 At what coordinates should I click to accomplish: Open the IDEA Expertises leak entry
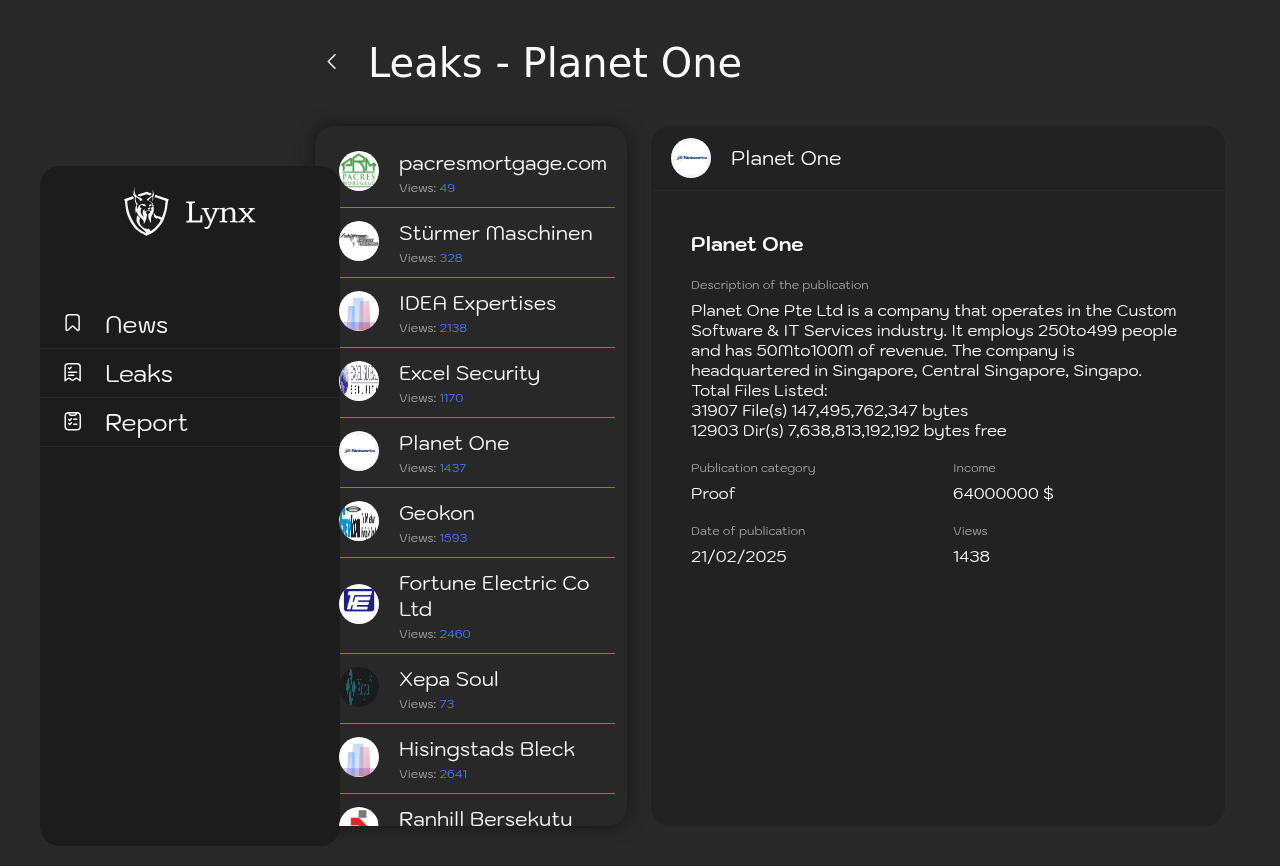pyautogui.click(x=477, y=313)
